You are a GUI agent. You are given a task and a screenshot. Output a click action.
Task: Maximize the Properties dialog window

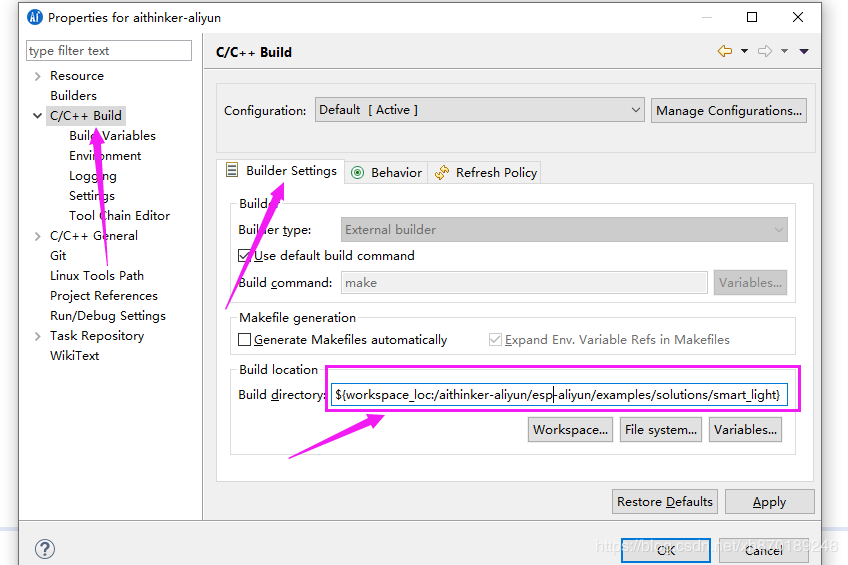[752, 17]
